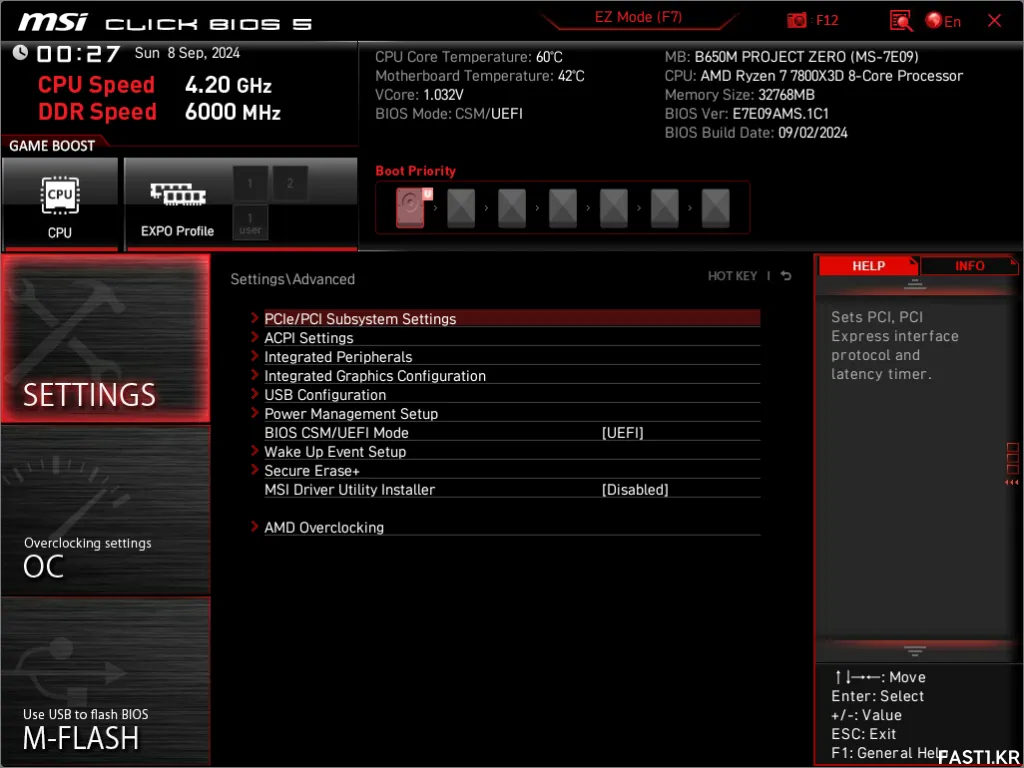Switch to EZ Mode (F7)
The height and width of the screenshot is (768, 1024).
tap(638, 18)
